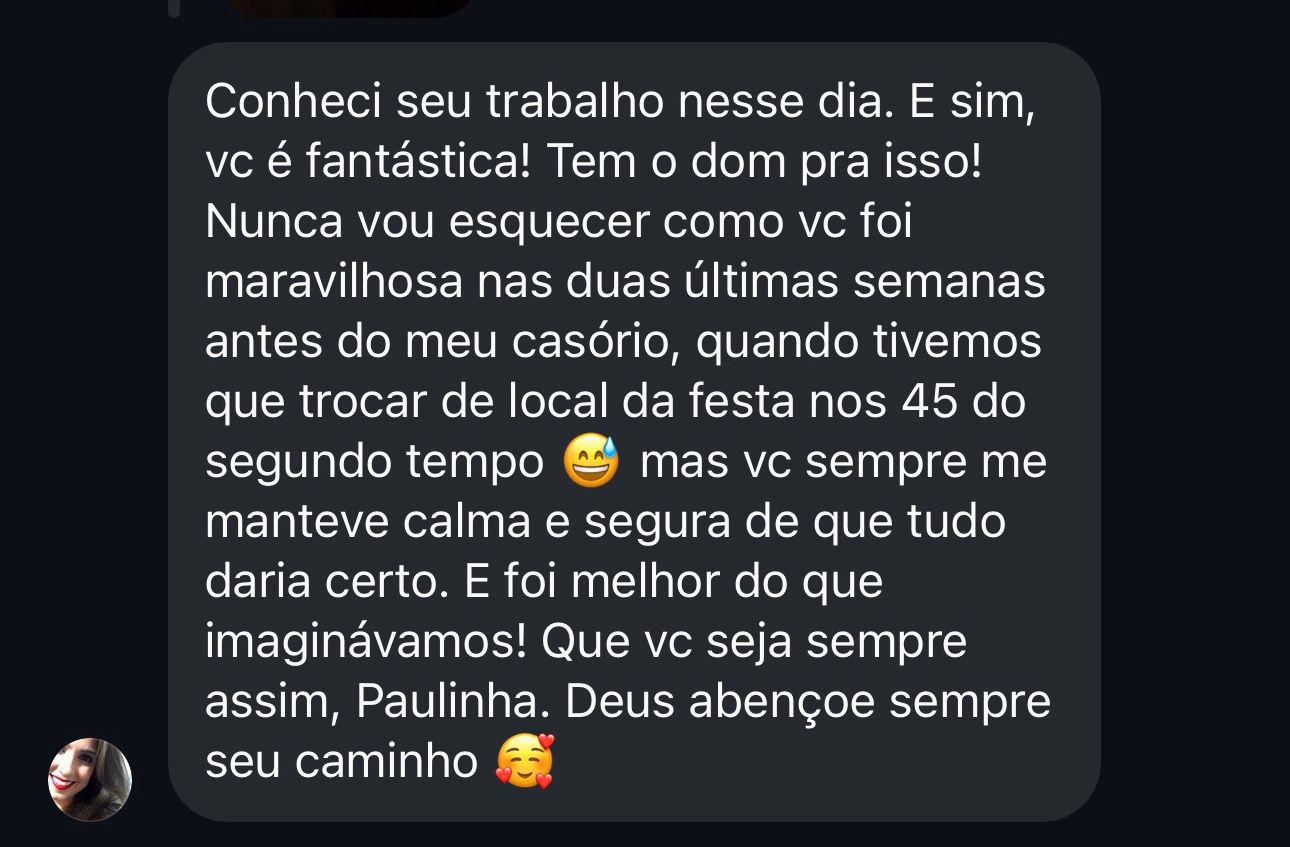Click the word 'maravilhosa' in the message
The image size is (1290, 847).
coord(335,282)
